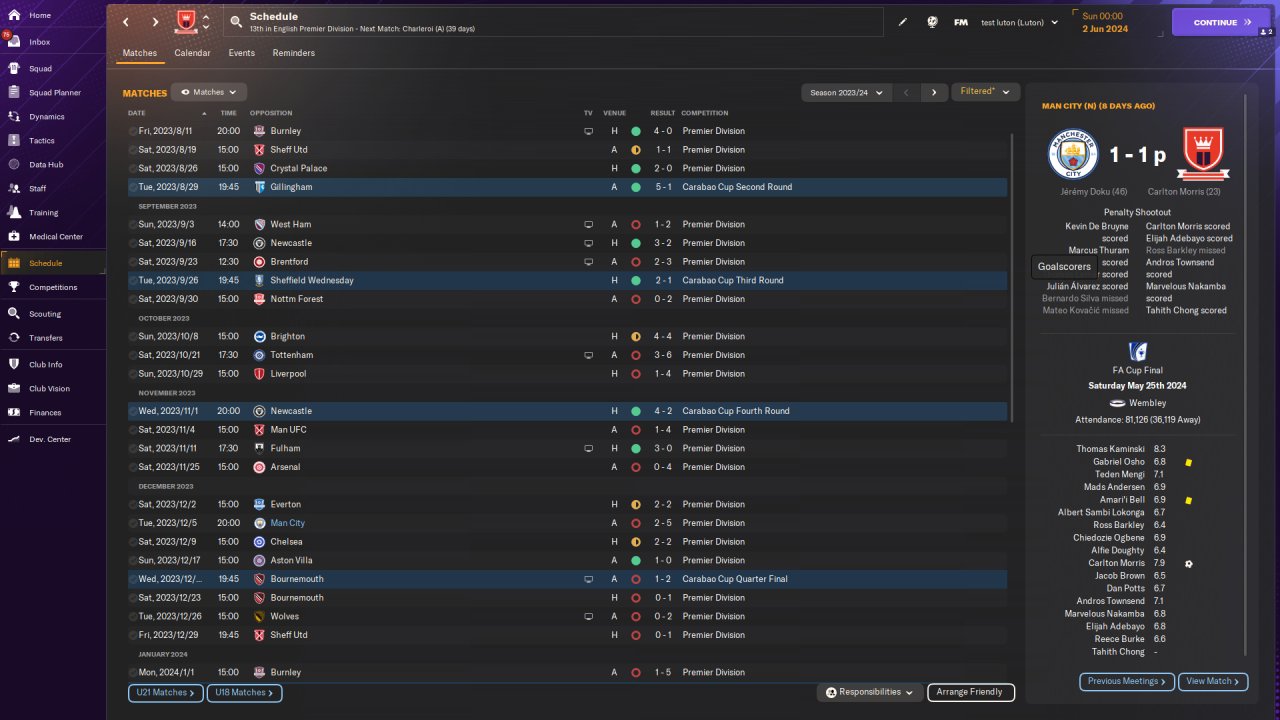Expand the club switcher chevrons beside the badge
Viewport: 1280px width, 720px height.
click(206, 22)
